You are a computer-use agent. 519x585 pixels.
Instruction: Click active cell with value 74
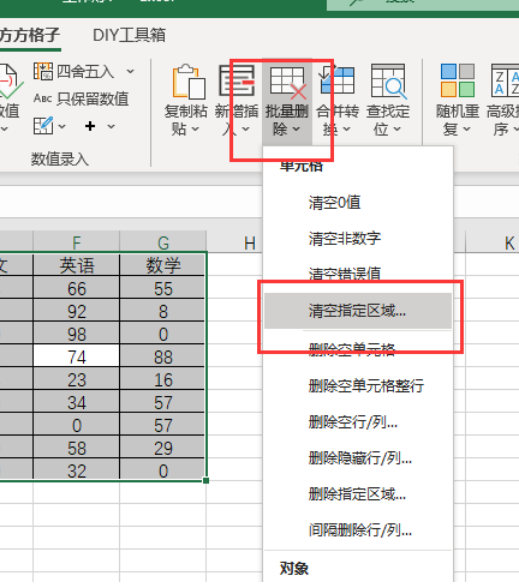coord(76,356)
